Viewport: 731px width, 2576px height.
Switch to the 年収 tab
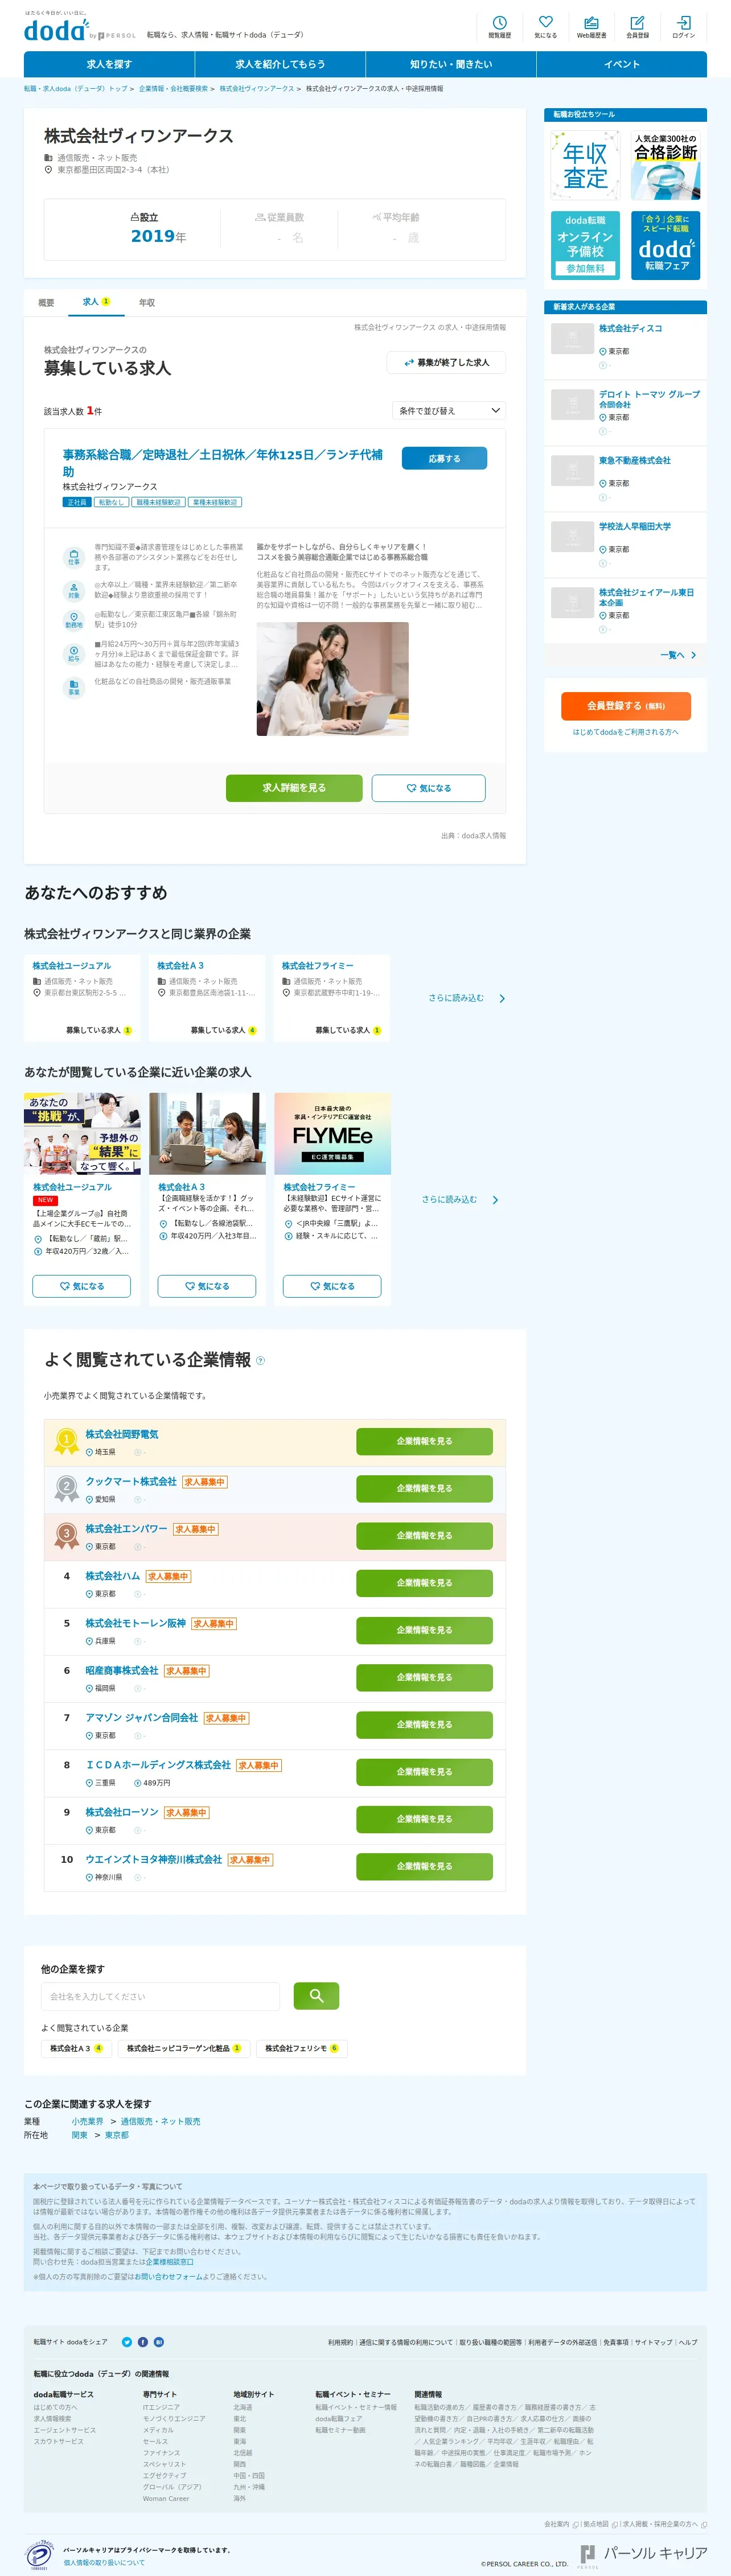tap(147, 302)
